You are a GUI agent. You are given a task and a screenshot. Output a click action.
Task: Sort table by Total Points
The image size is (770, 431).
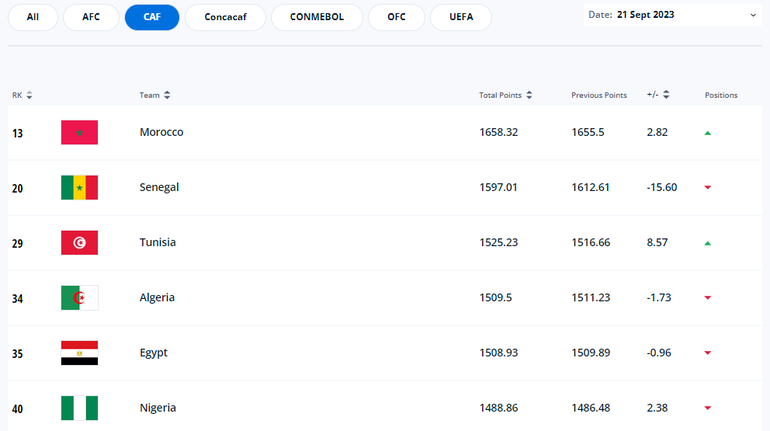coord(528,95)
